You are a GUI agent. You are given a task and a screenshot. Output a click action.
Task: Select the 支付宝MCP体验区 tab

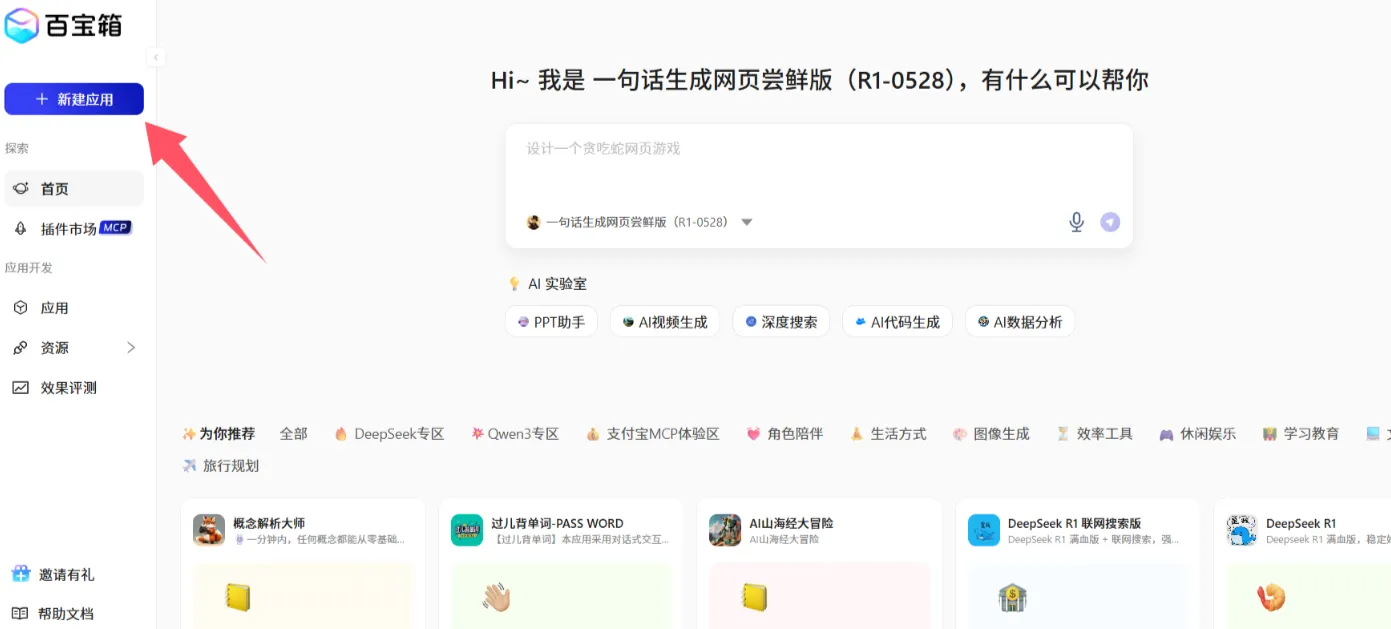(x=653, y=434)
